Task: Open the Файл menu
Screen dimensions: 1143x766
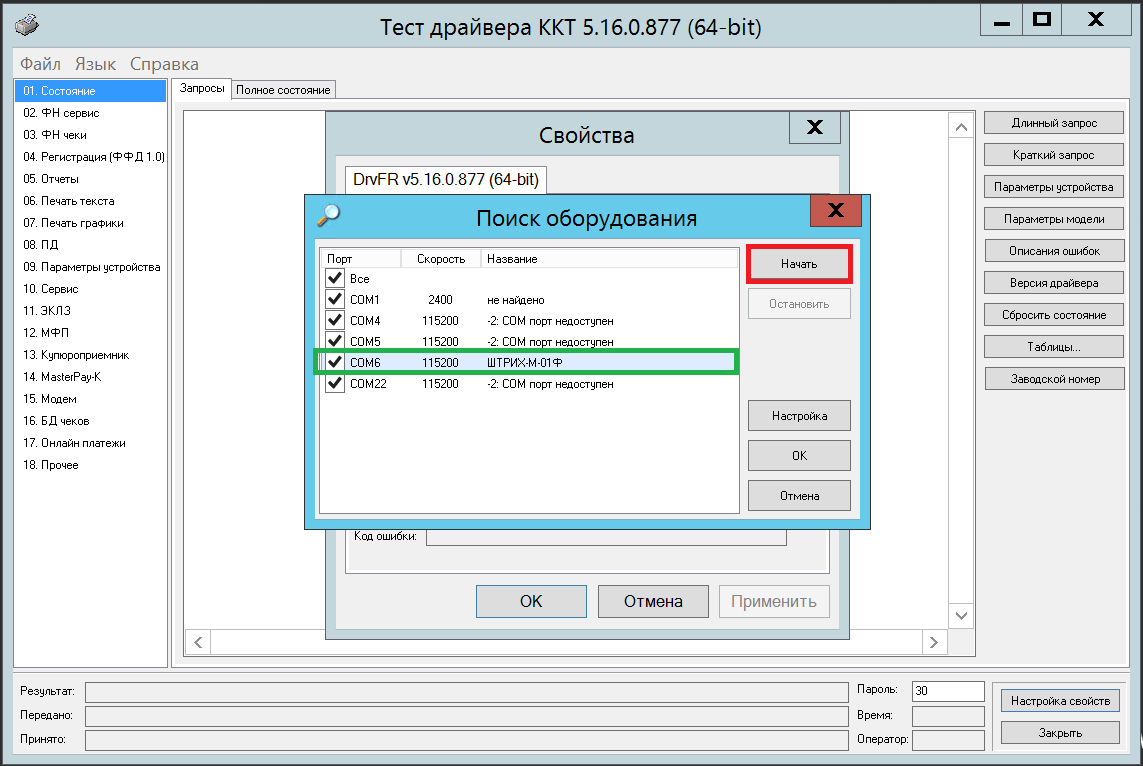Action: (x=40, y=64)
